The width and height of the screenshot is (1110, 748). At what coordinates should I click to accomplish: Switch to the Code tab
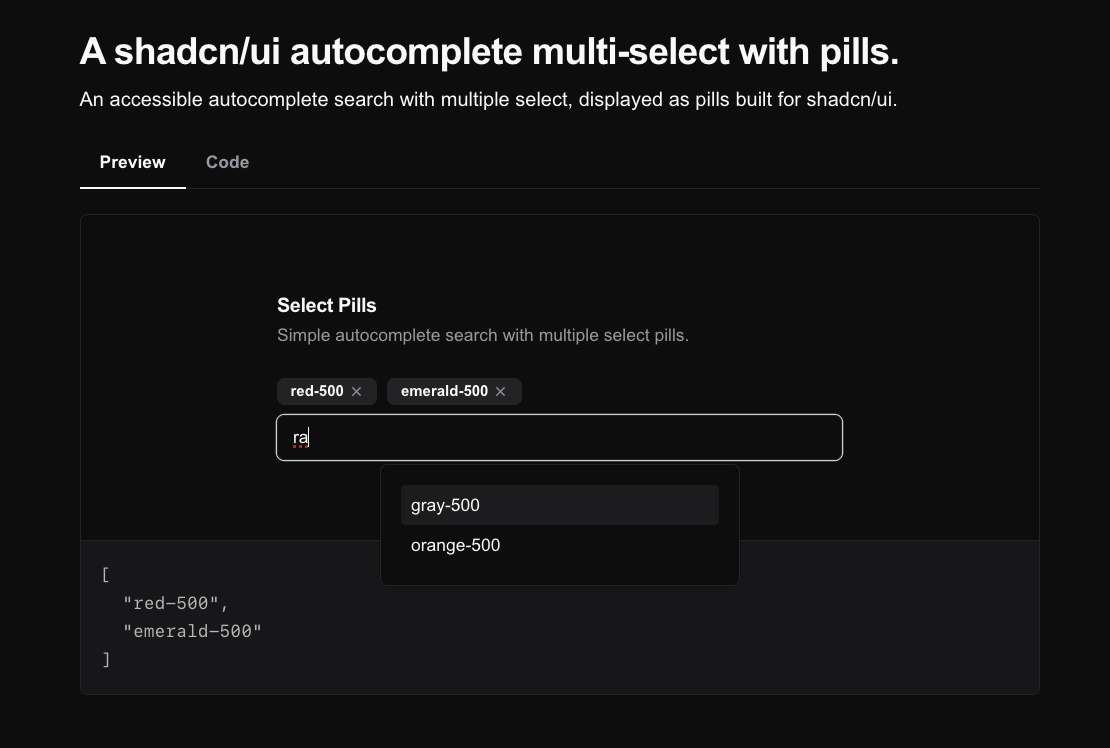coord(227,162)
